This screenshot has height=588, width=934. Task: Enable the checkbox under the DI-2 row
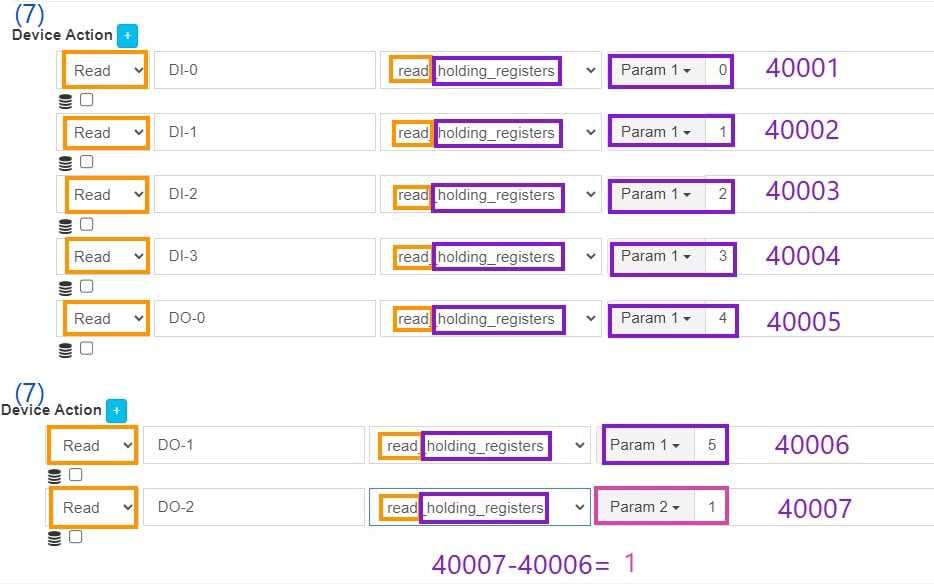pos(86,224)
